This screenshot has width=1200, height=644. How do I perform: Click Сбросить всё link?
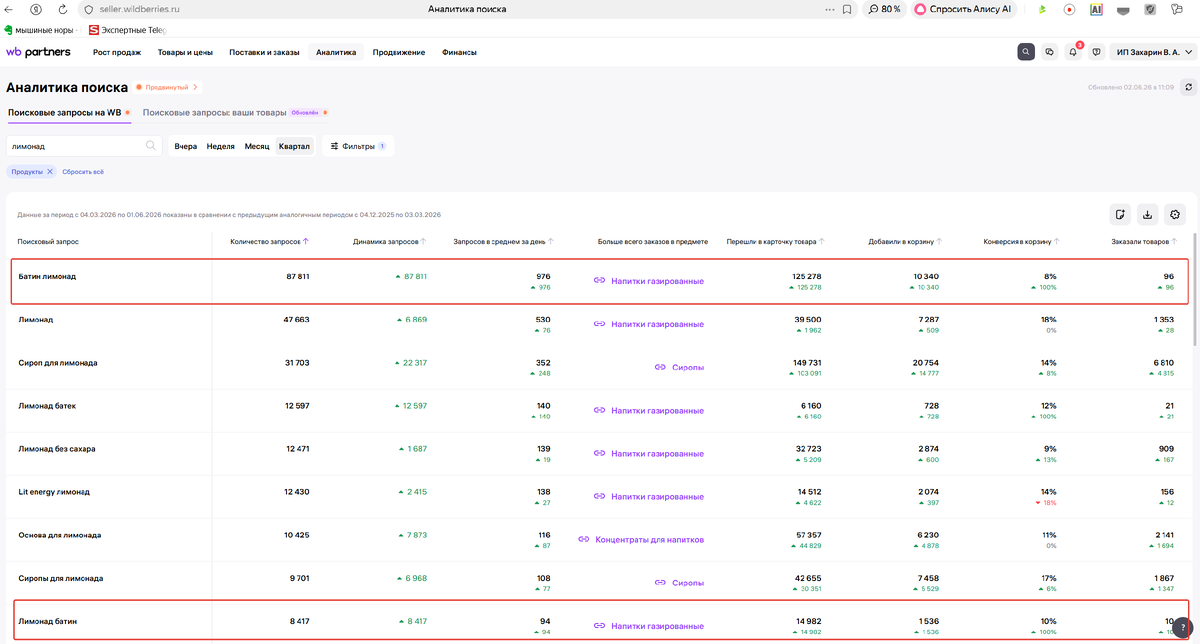tap(83, 172)
